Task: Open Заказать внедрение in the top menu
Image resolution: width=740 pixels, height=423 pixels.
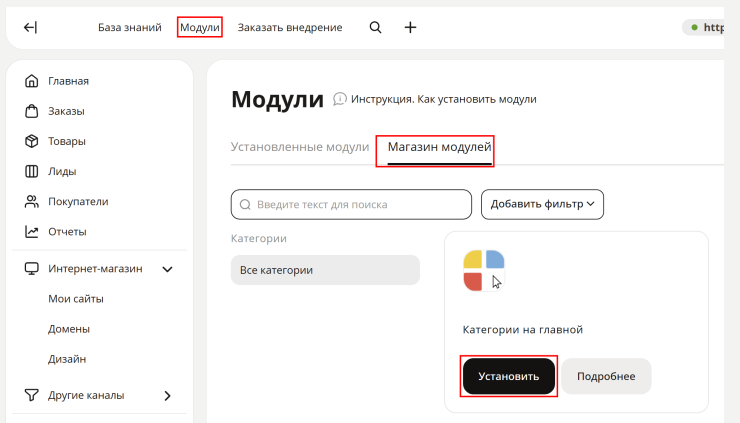Action: (x=290, y=27)
